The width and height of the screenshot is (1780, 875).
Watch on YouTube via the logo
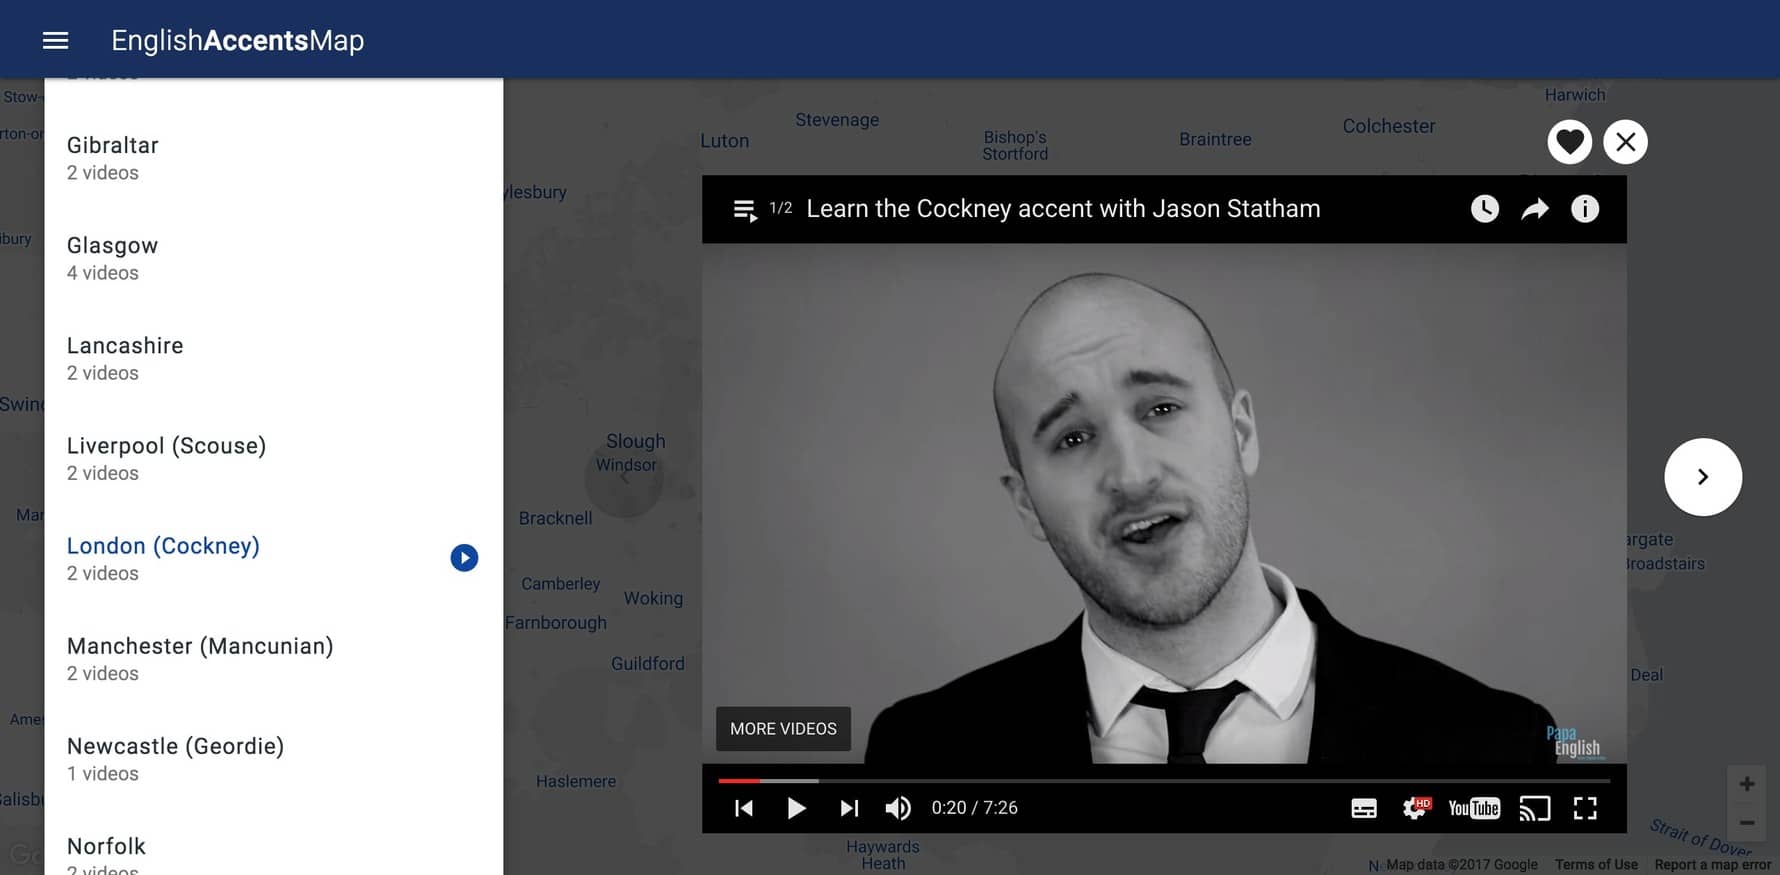pos(1474,808)
